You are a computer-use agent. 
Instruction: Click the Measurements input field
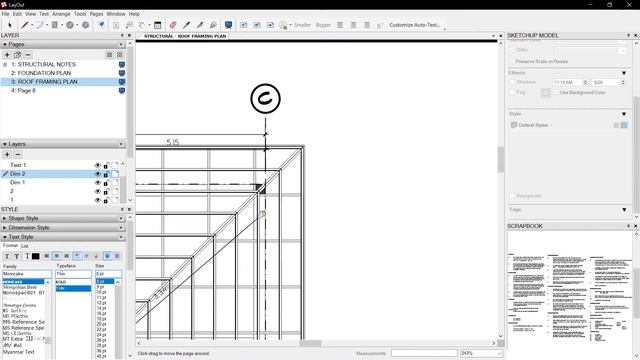point(424,353)
